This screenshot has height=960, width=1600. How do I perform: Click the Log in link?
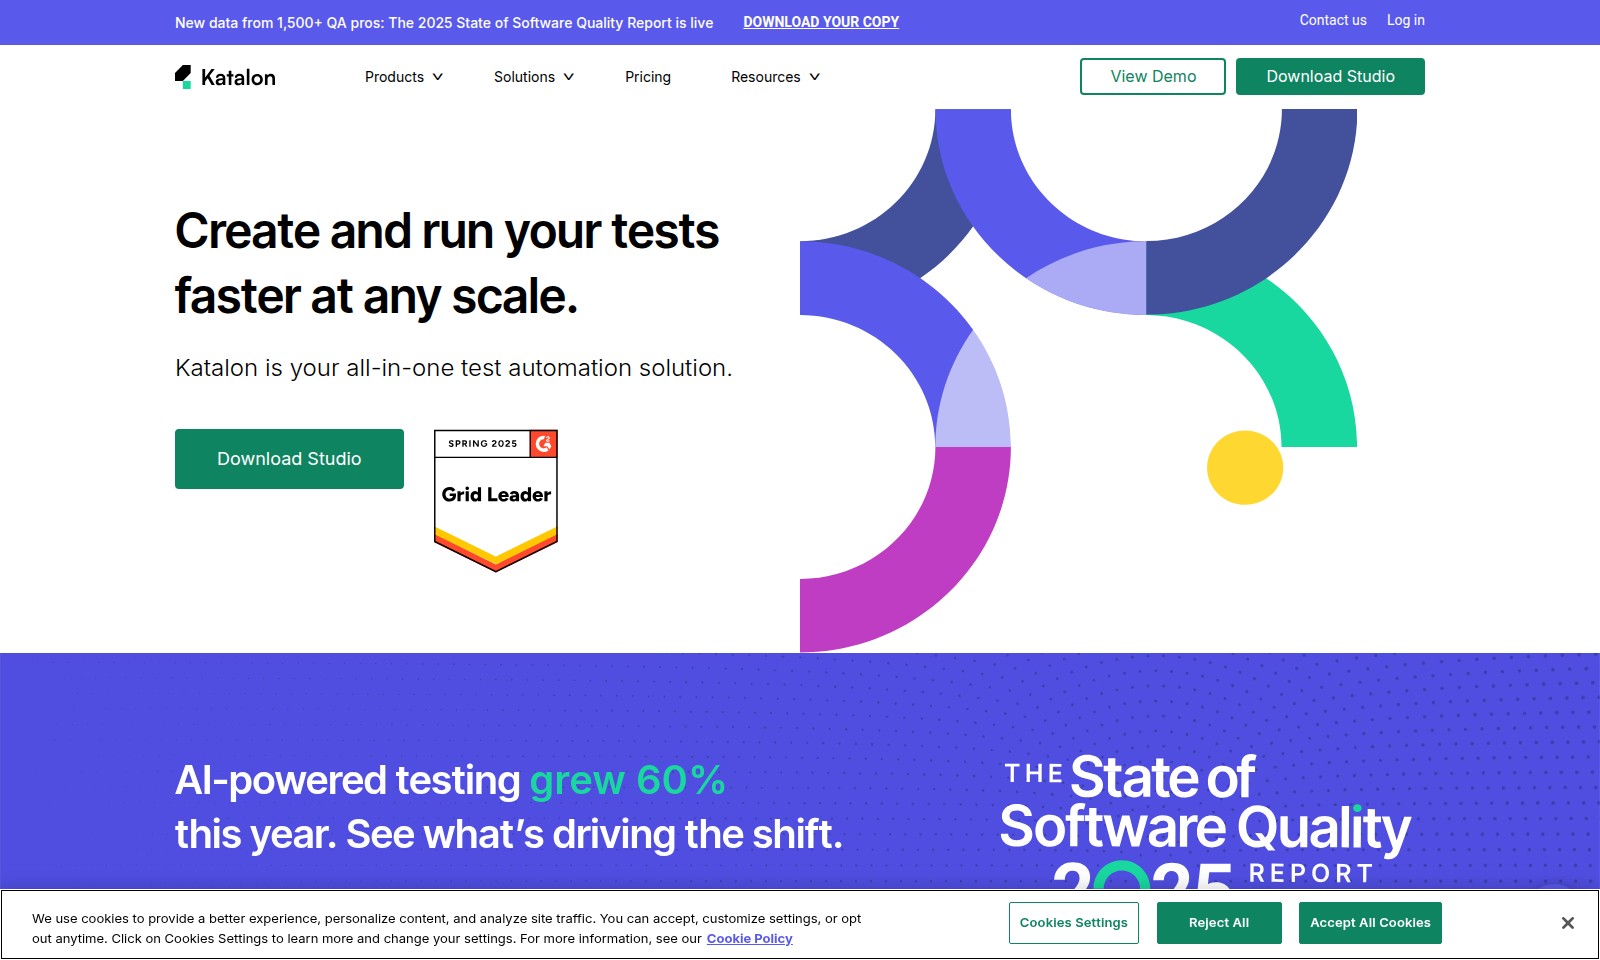coord(1406,20)
